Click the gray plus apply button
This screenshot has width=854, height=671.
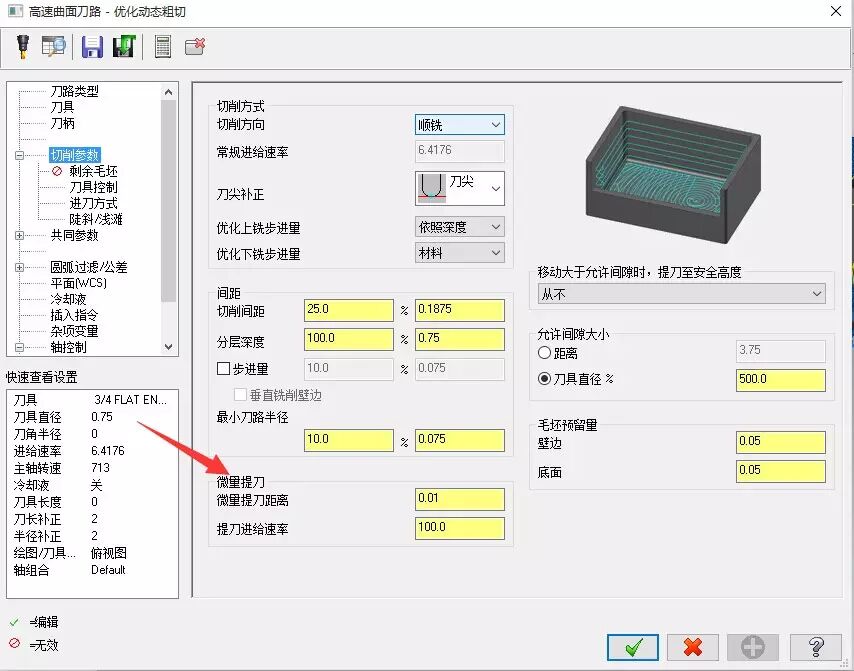pos(753,647)
